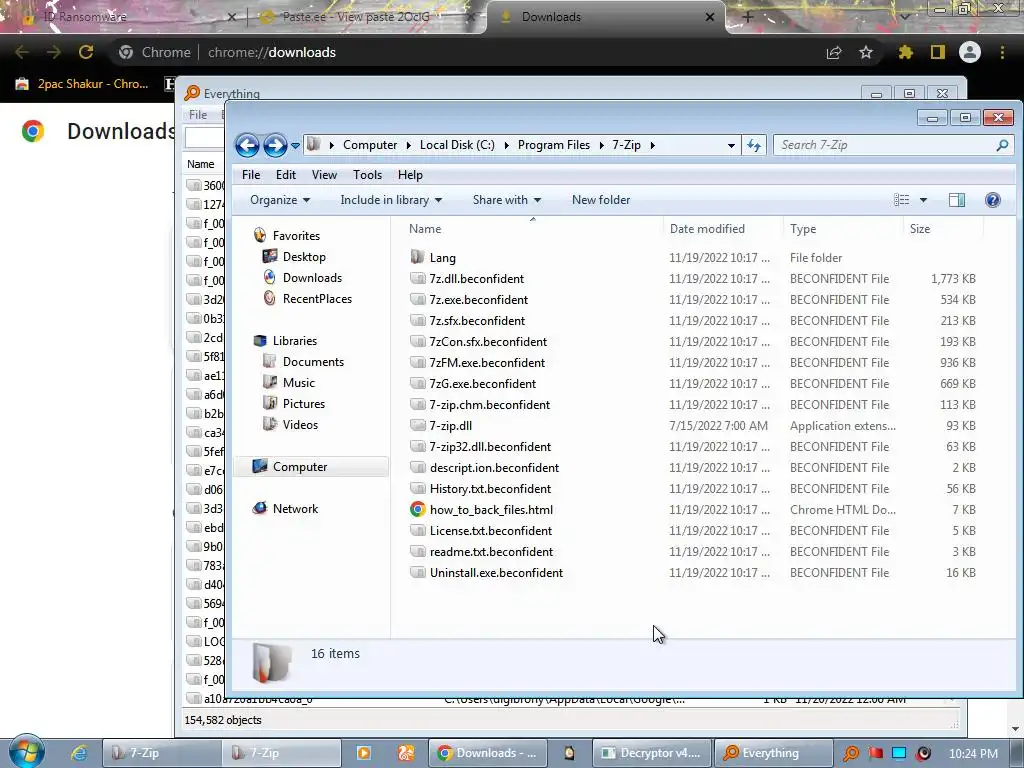Create a New folder
Viewport: 1024px width, 768px height.
click(601, 200)
